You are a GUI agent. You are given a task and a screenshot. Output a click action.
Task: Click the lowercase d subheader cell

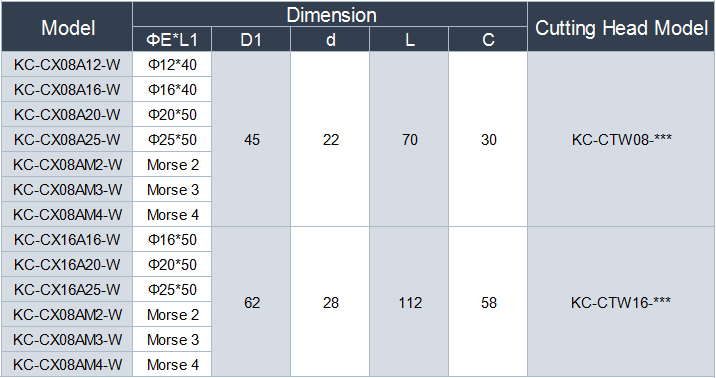[x=330, y=39]
